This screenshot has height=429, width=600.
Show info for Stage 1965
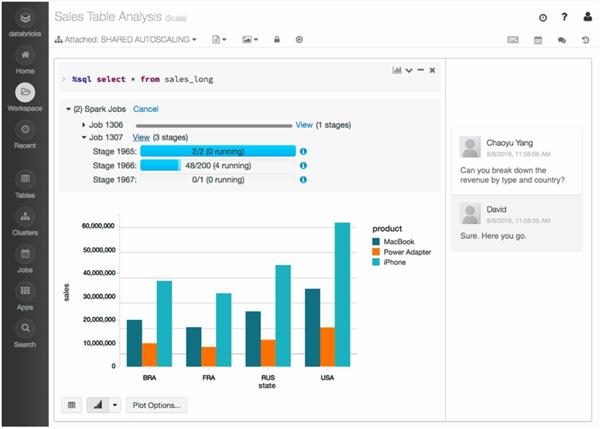coord(303,152)
